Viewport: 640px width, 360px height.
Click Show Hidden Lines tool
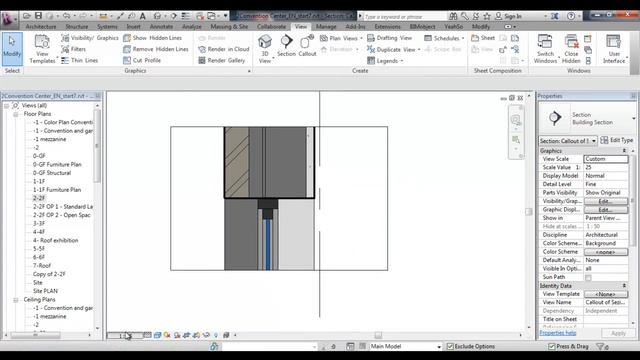153,38
